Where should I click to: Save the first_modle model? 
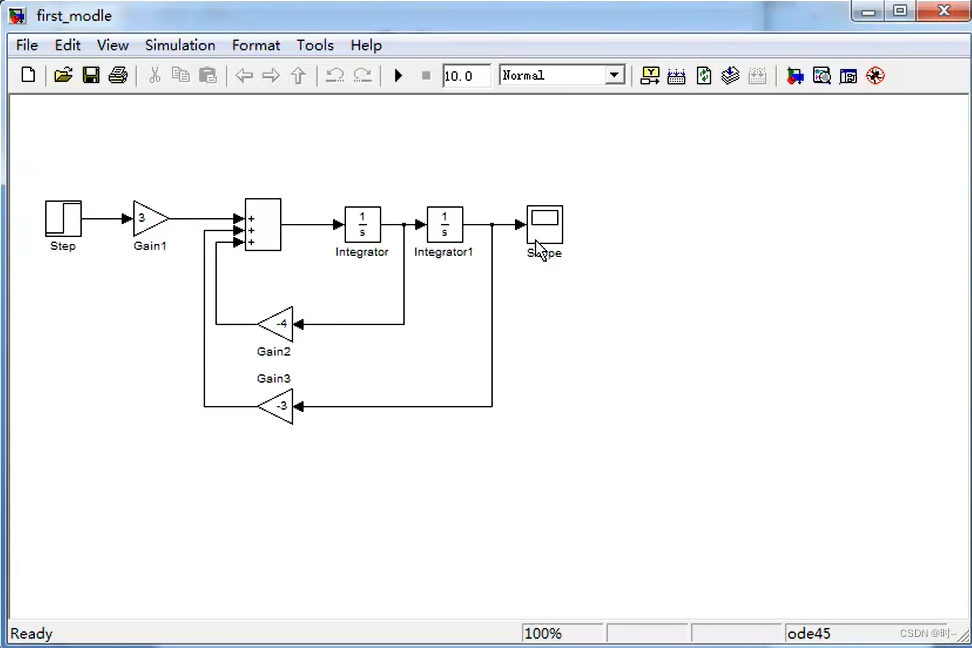91,75
